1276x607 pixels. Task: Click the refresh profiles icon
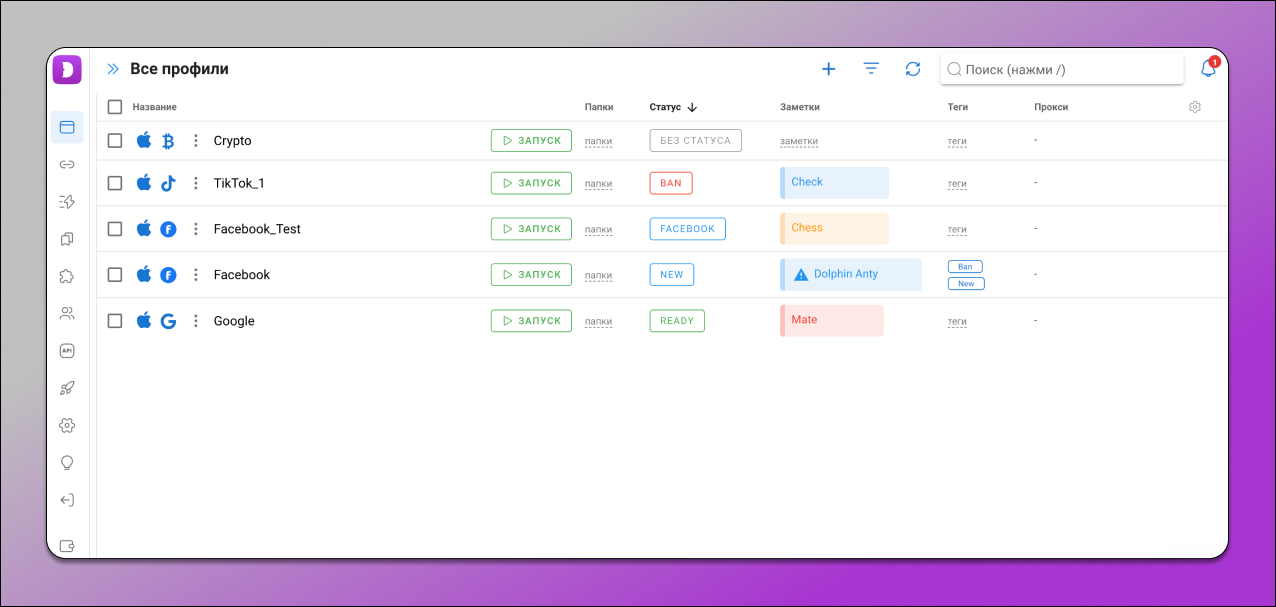tap(913, 69)
